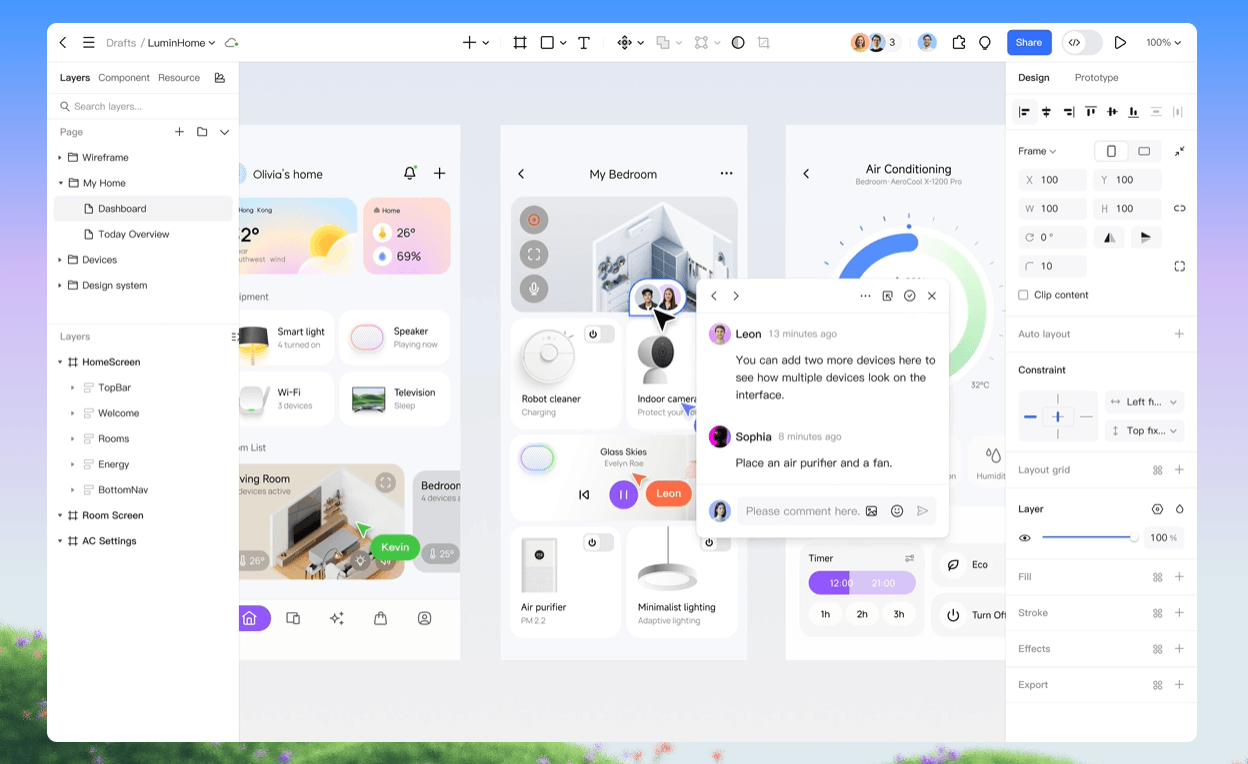
Task: Toggle the mask half-circle icon
Action: (738, 43)
